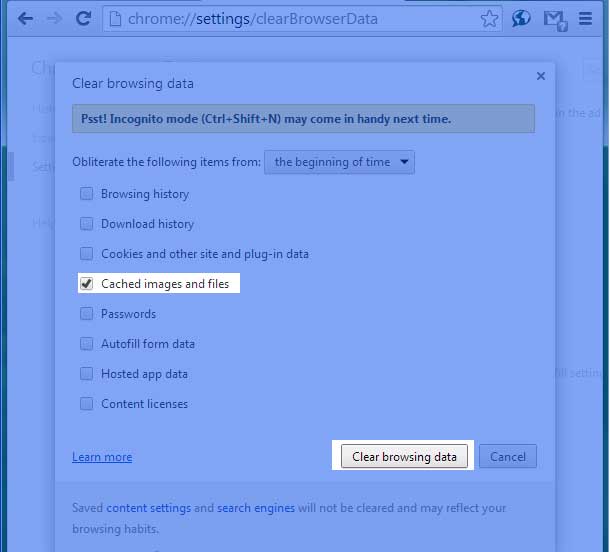Bookmark this page with the star icon
The width and height of the screenshot is (610, 552).
489,19
